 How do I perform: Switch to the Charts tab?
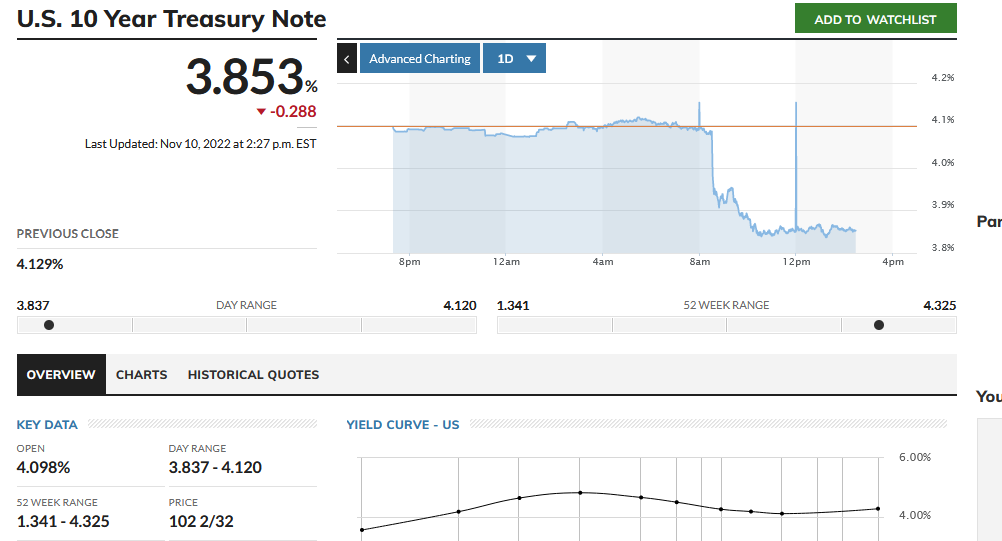pyautogui.click(x=141, y=375)
